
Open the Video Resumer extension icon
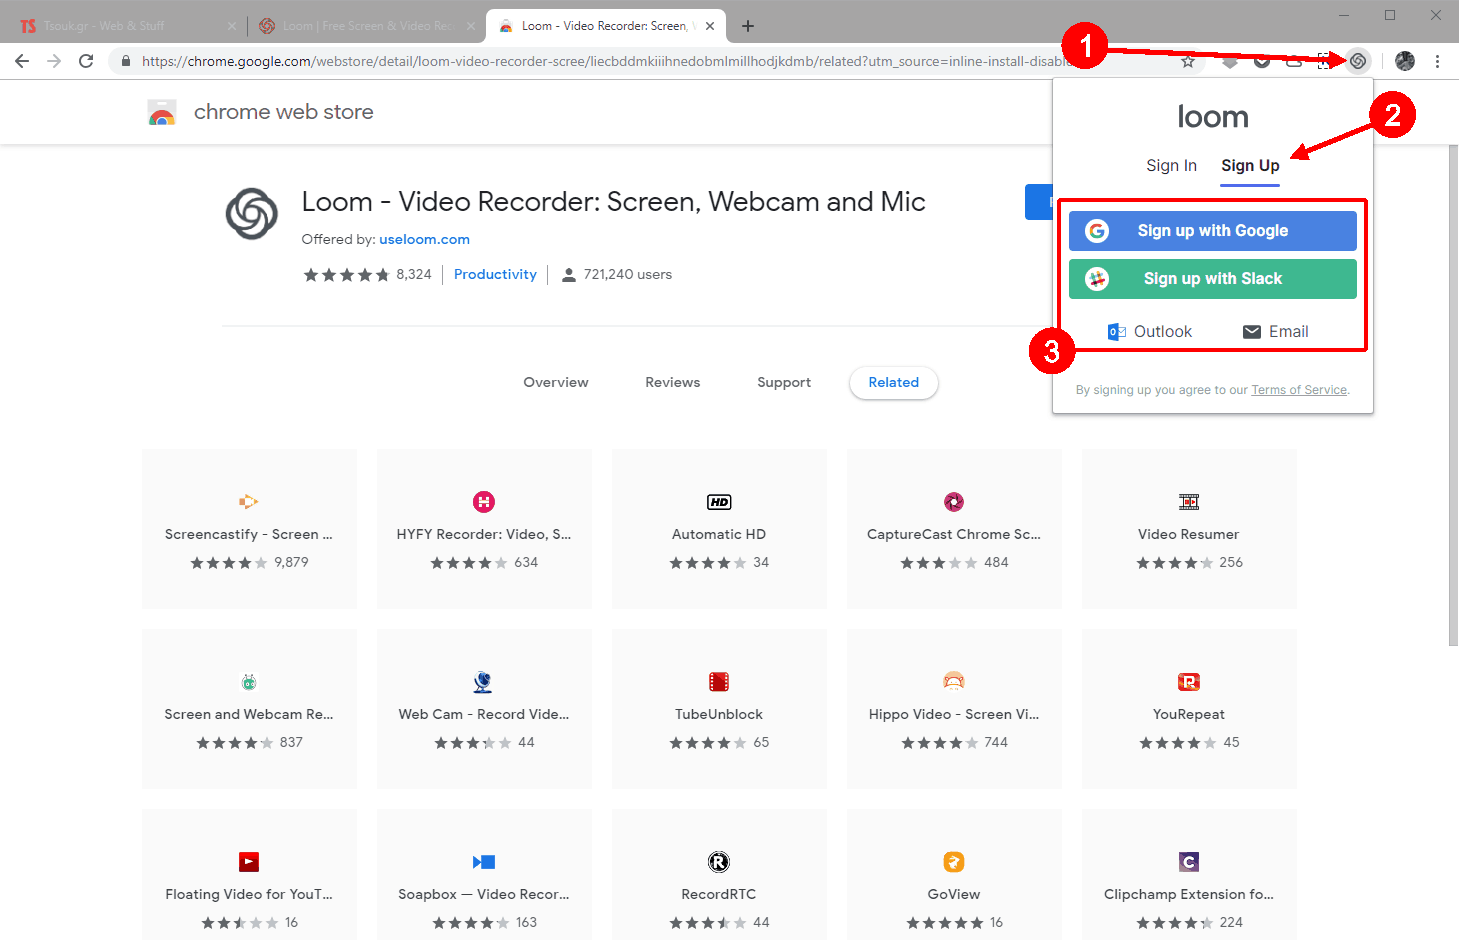(1189, 502)
